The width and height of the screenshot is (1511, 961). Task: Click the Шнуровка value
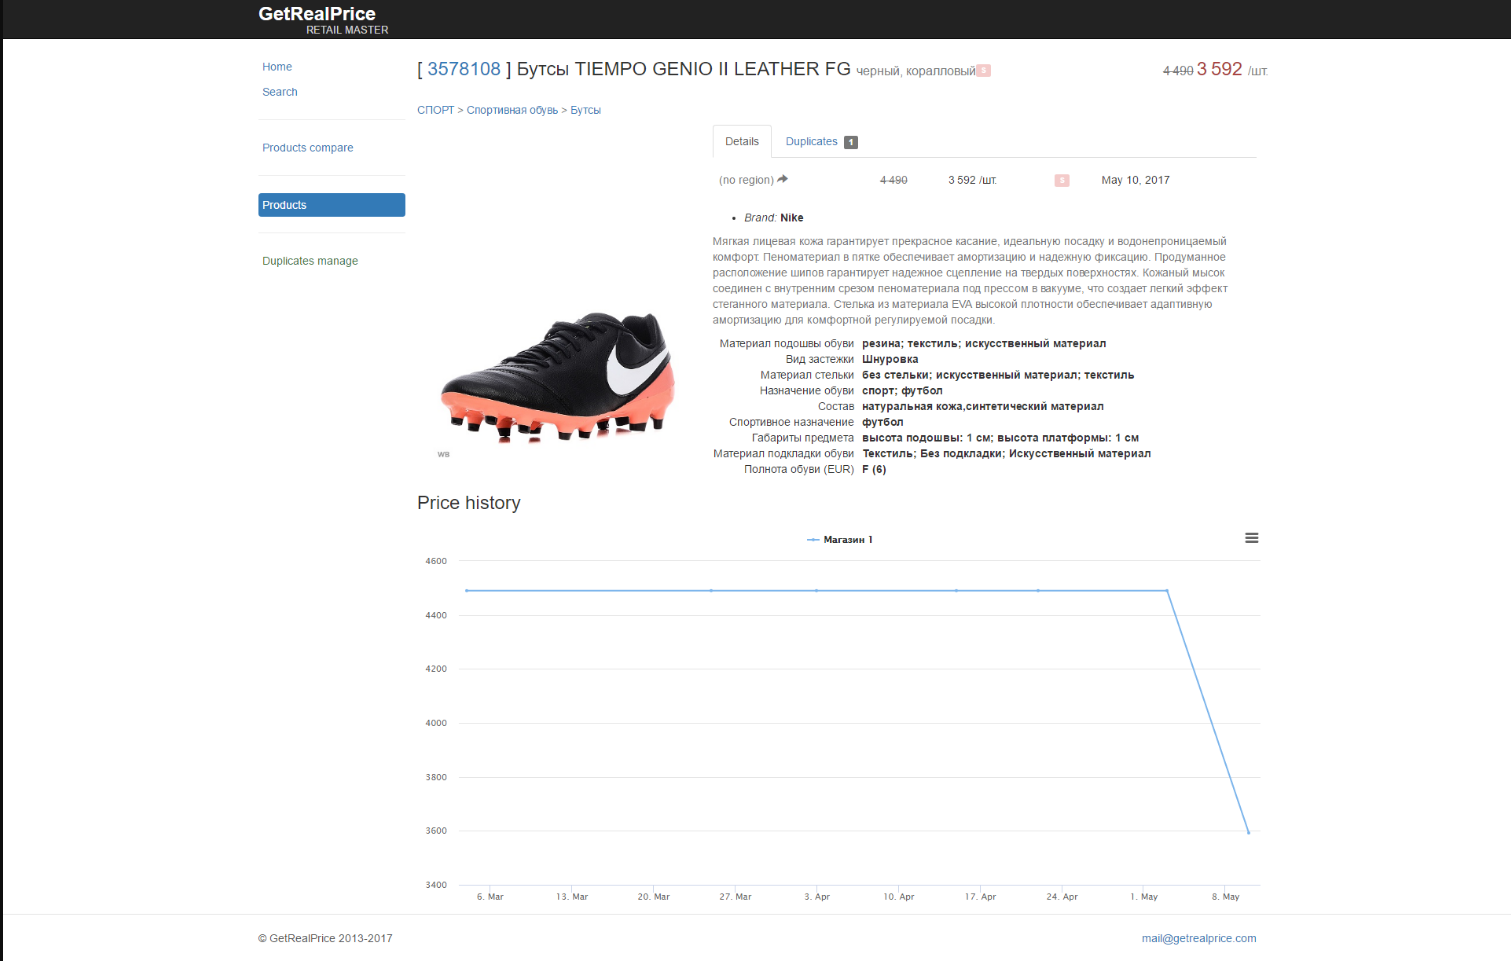tap(890, 359)
